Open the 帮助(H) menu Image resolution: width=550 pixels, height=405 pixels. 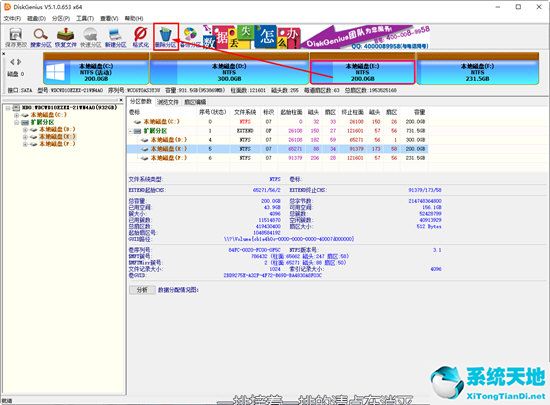click(x=134, y=18)
